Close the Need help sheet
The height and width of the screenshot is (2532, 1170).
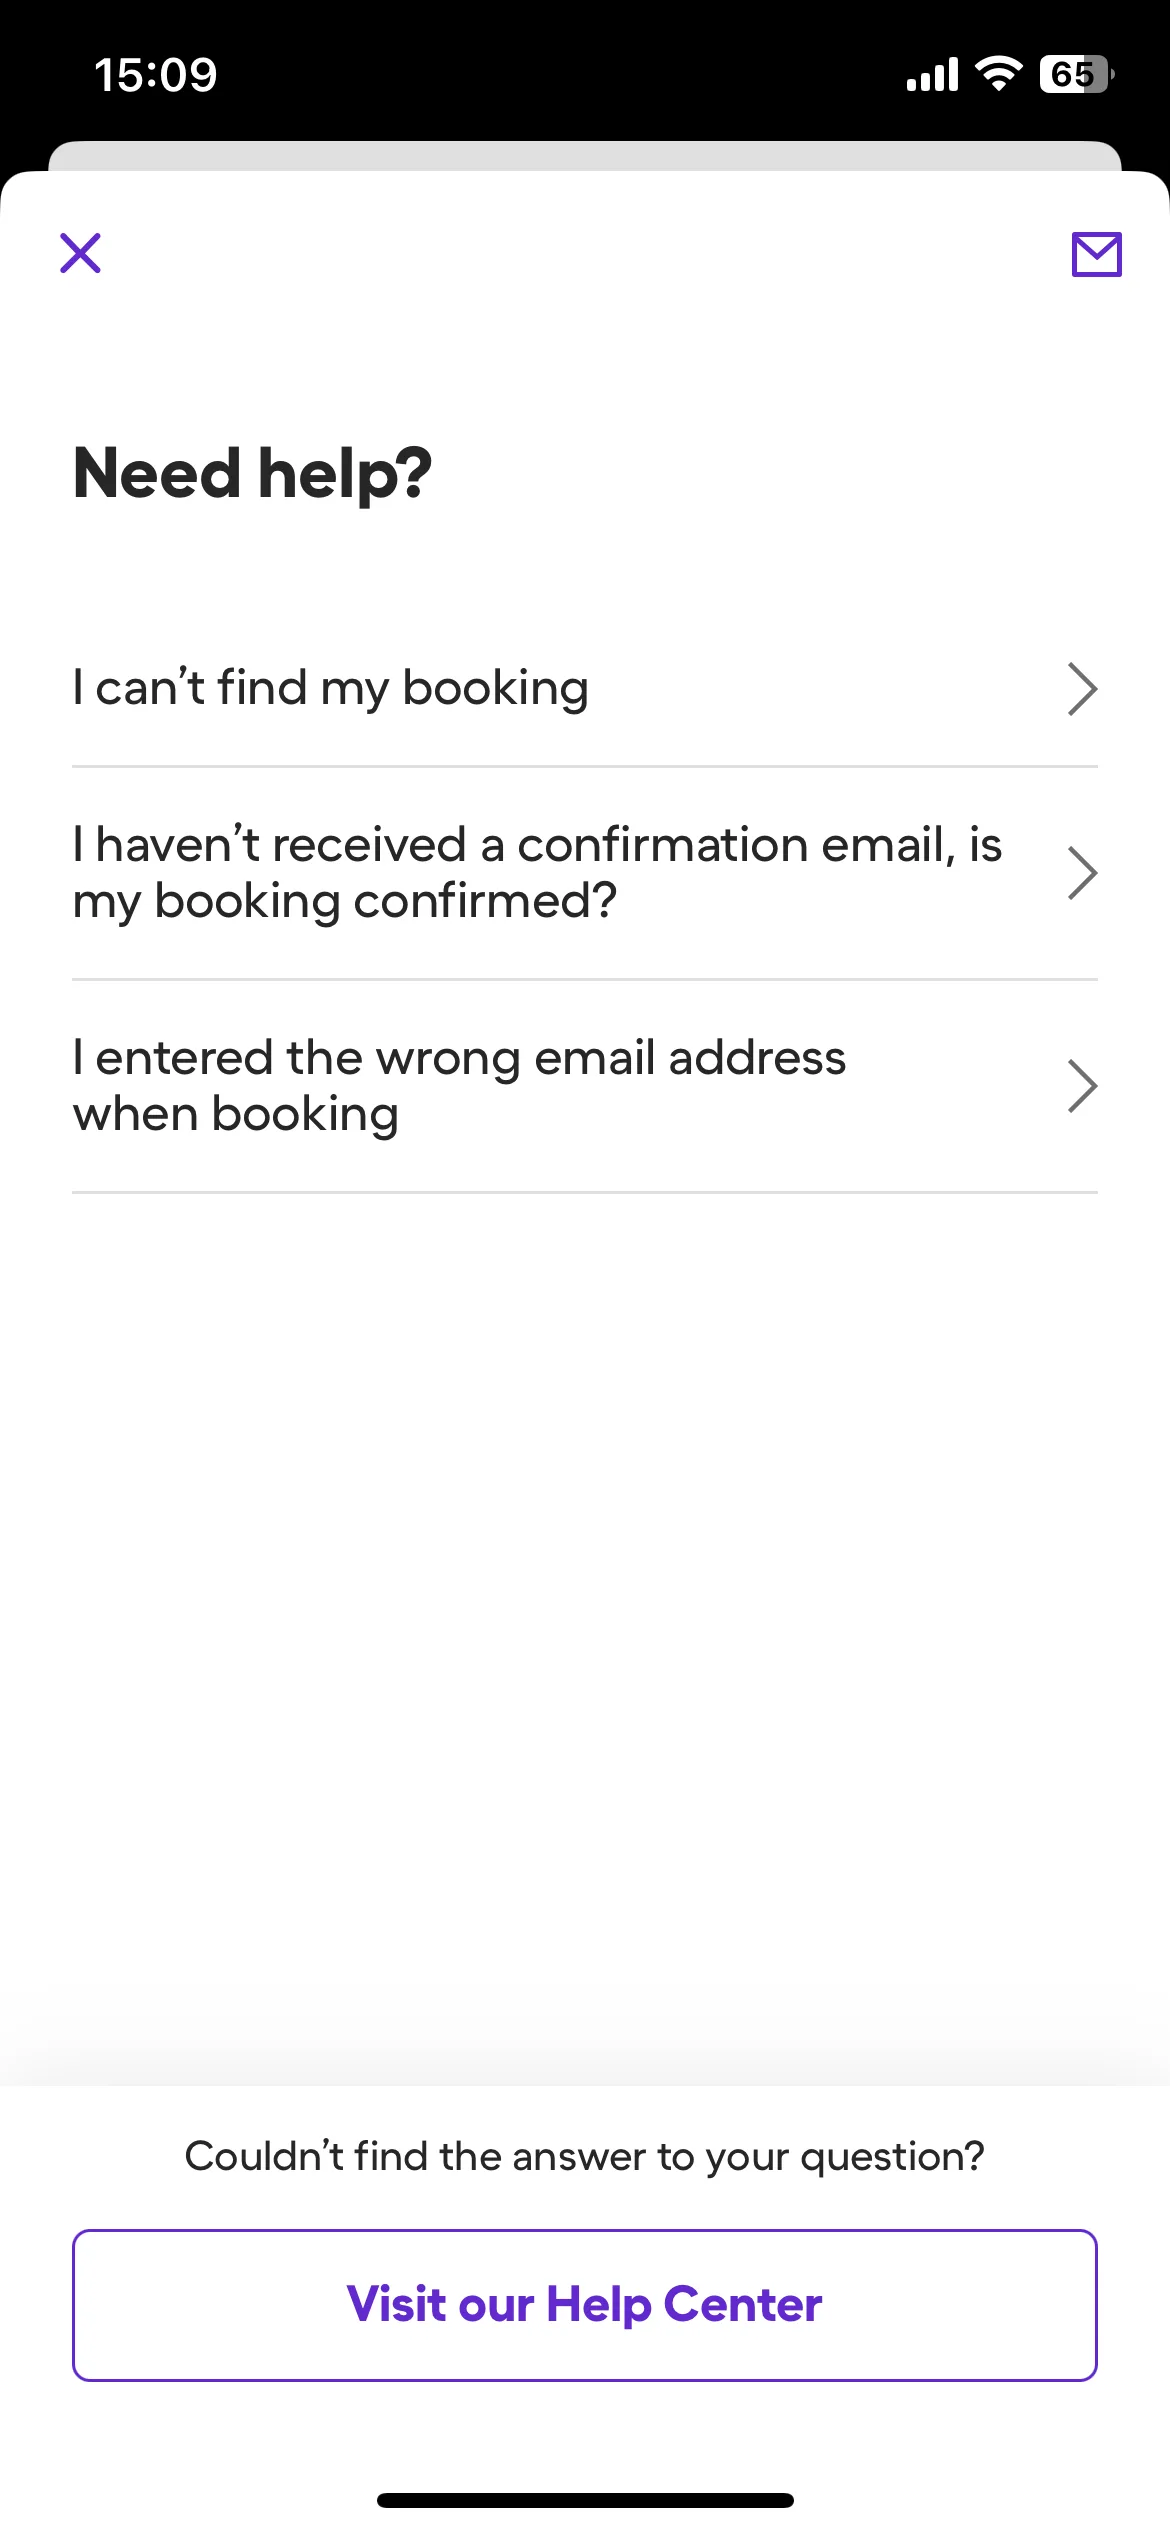tap(81, 253)
